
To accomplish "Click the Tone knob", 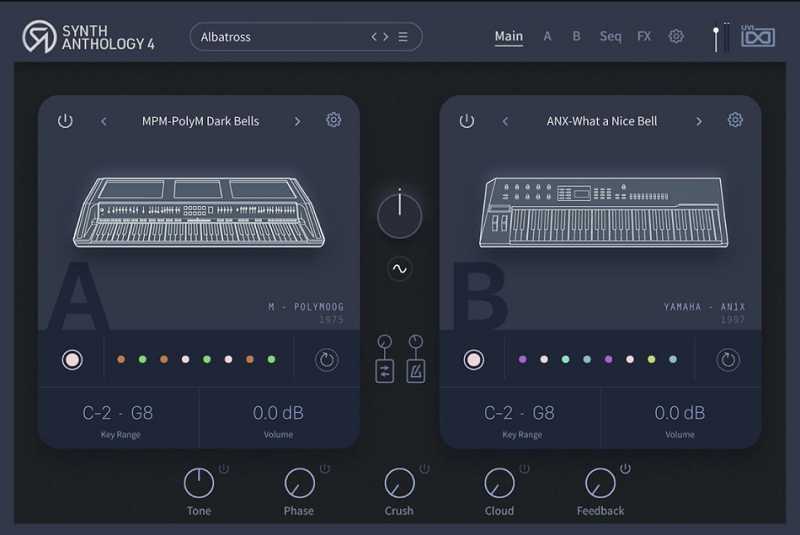I will click(x=199, y=482).
